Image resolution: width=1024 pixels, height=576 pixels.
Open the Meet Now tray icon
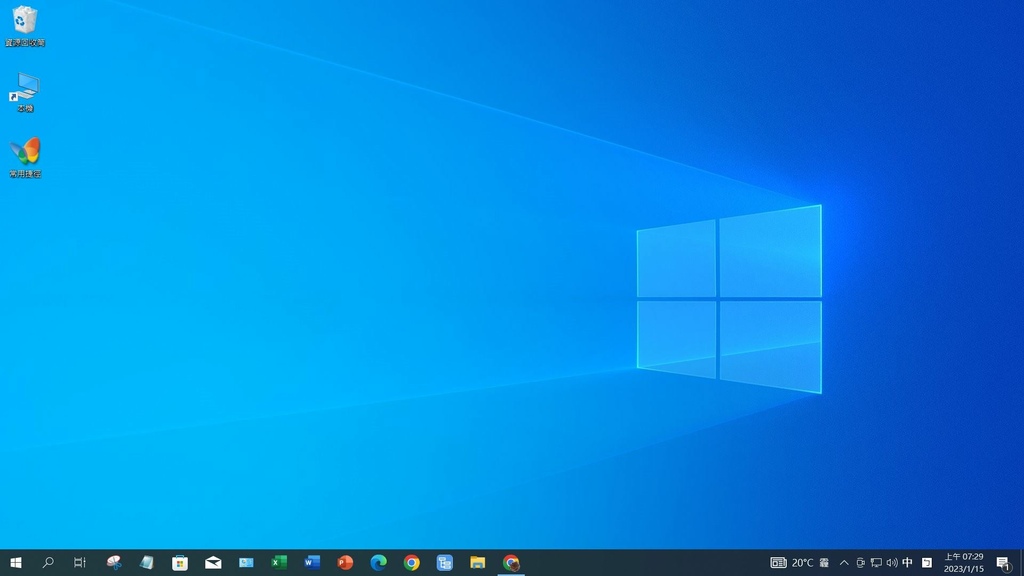click(x=860, y=562)
